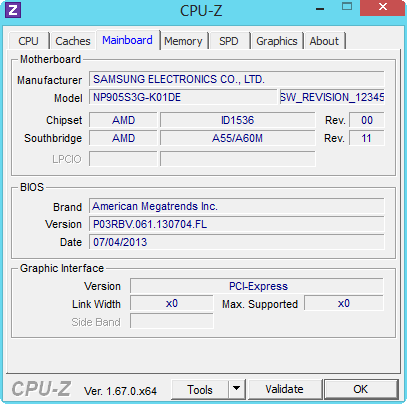Click the Southbridge vendor AMD field
The height and width of the screenshot is (404, 407).
pos(123,138)
